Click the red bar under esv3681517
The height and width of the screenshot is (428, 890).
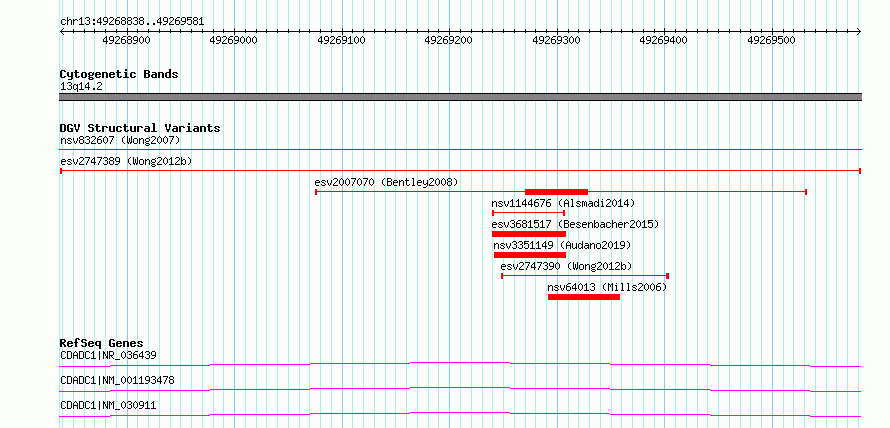529,234
